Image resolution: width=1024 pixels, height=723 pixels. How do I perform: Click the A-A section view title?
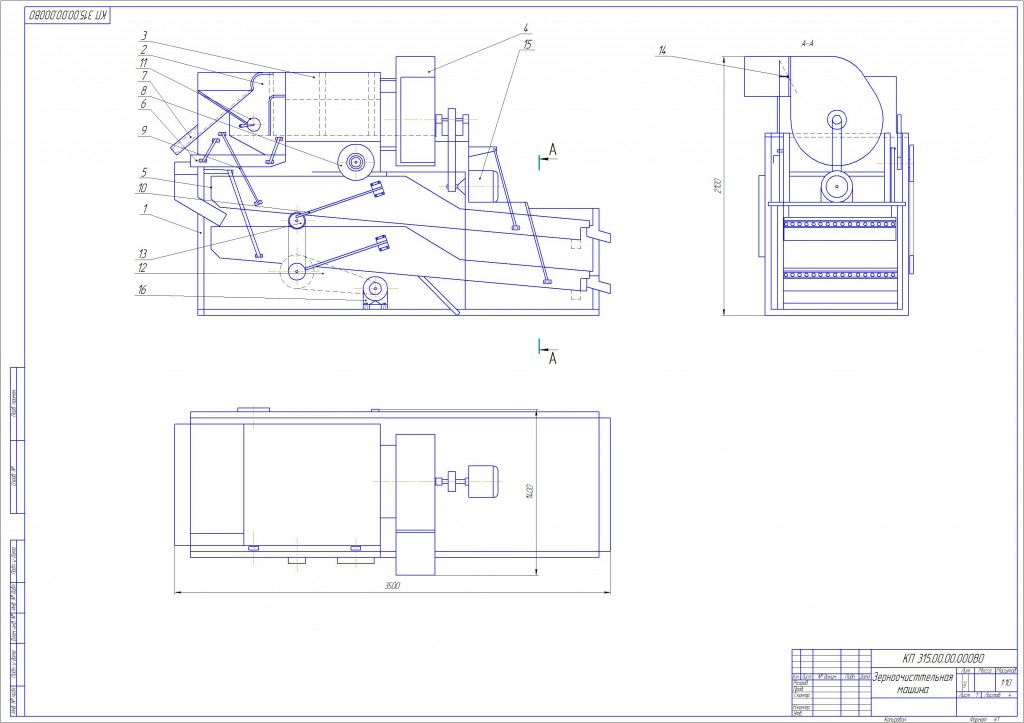pyautogui.click(x=807, y=44)
